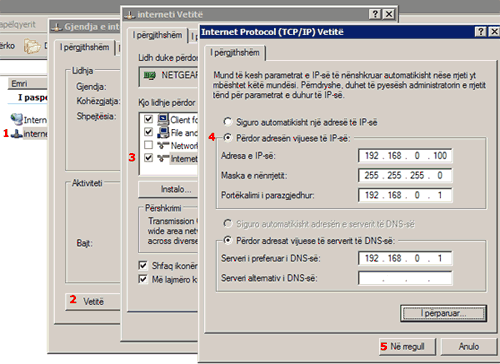
Task: Click the 'Maska e nënrrjetit' input field
Action: tap(405, 175)
